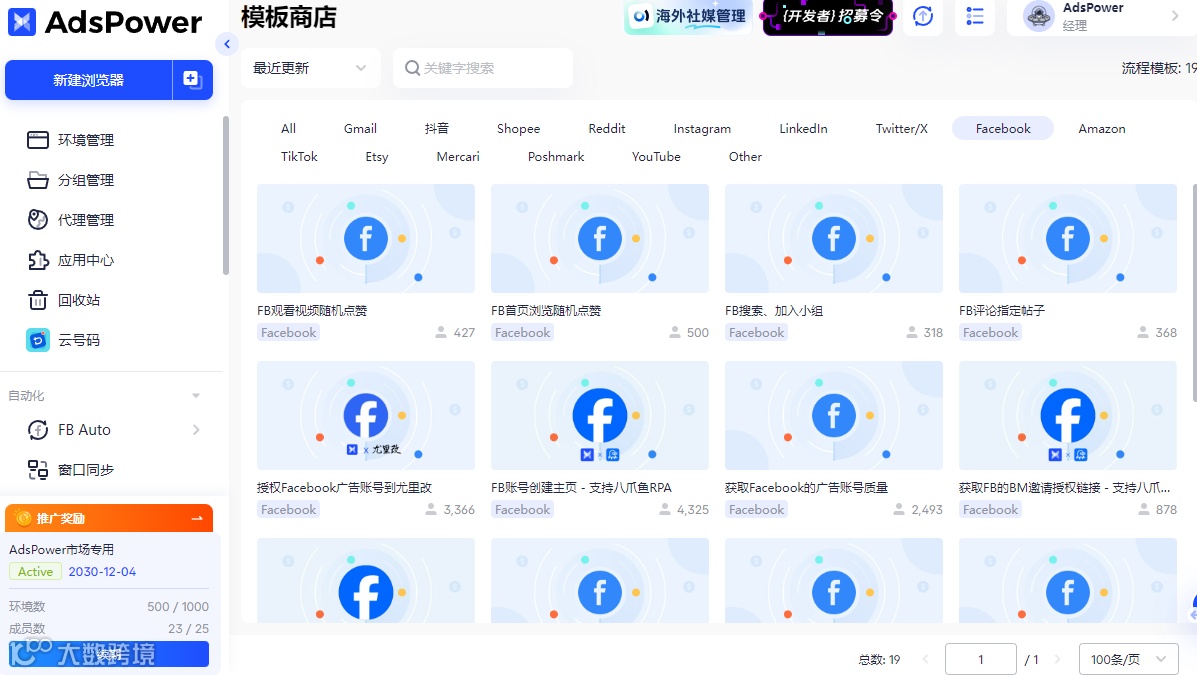Open the FB首页浏览随机点赞 template thumbnail
The height and width of the screenshot is (675, 1197).
point(600,238)
